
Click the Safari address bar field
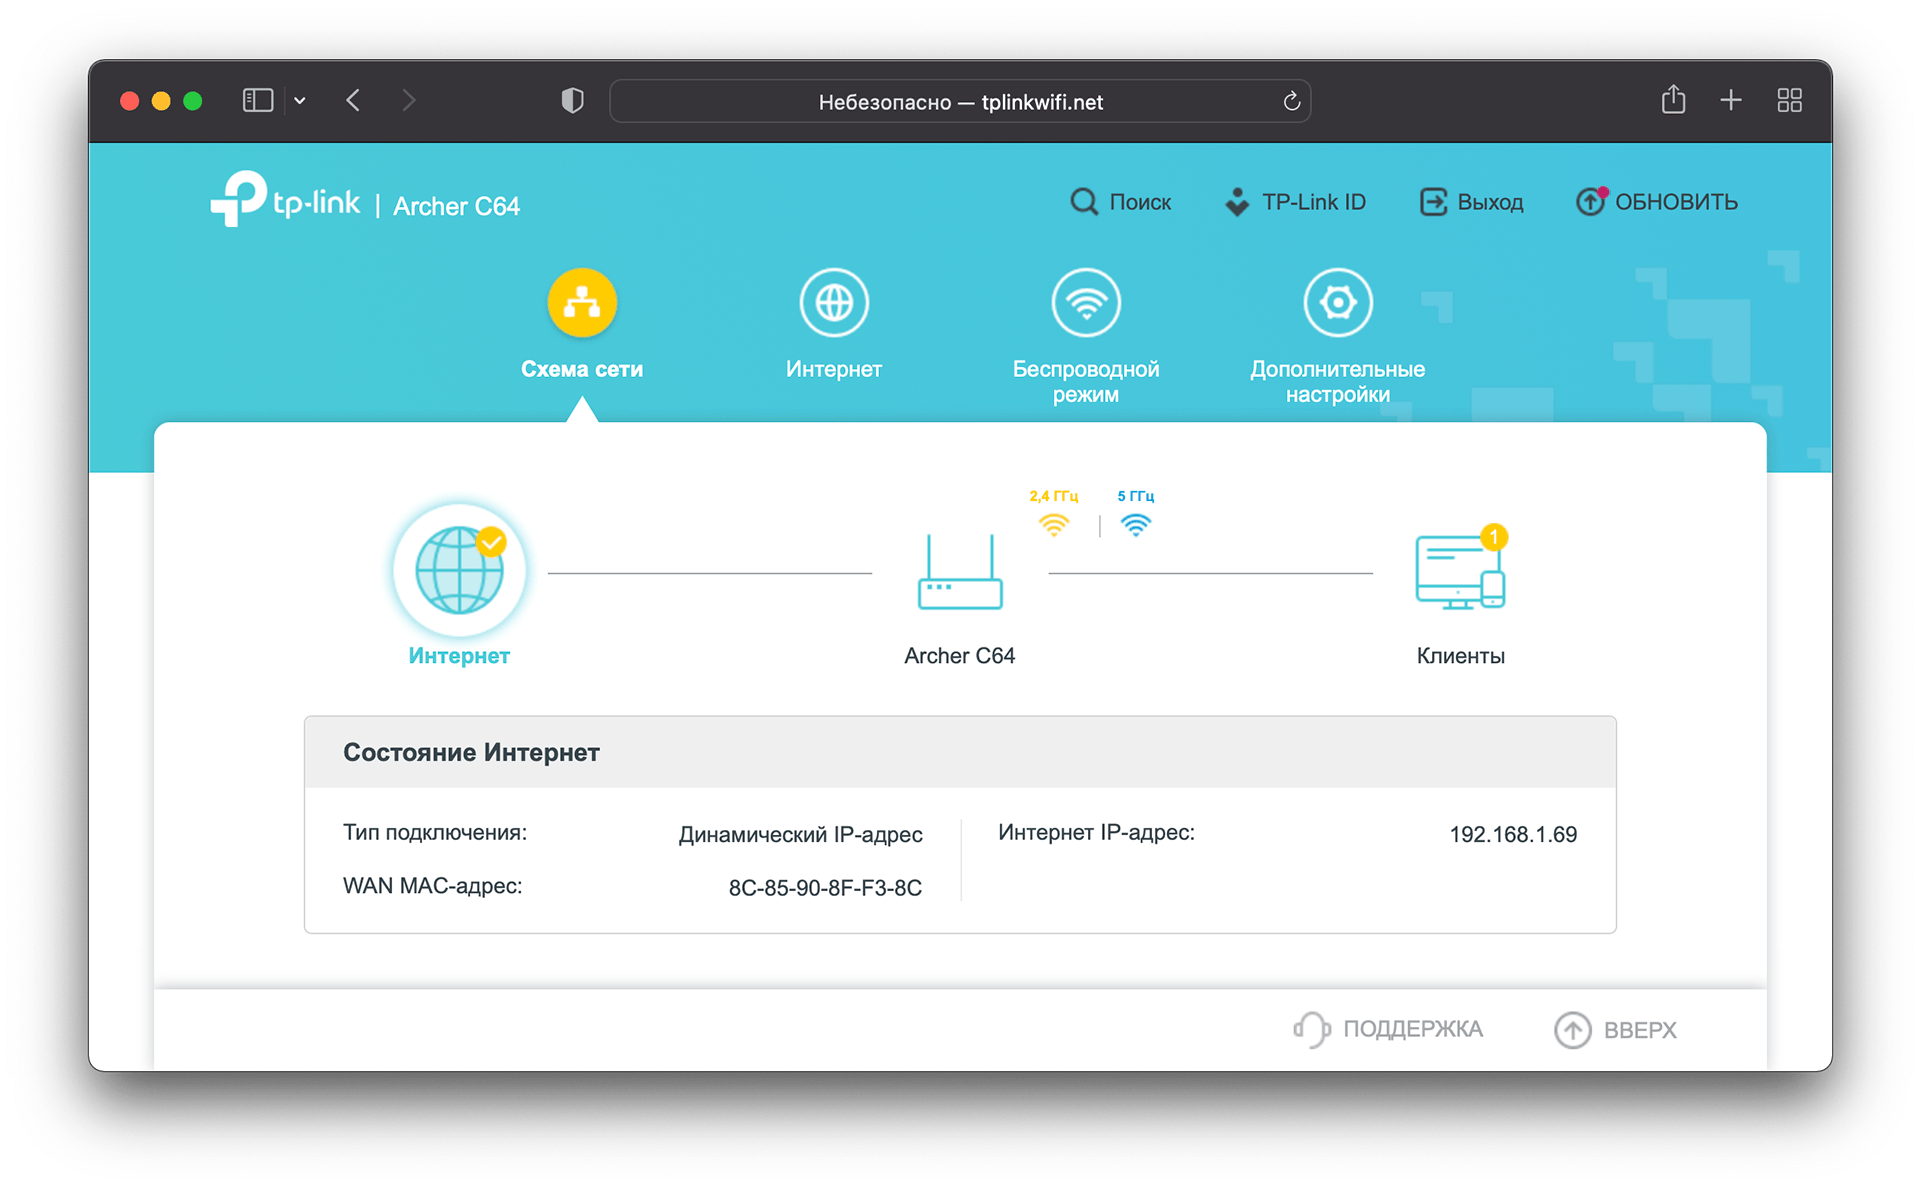click(960, 102)
